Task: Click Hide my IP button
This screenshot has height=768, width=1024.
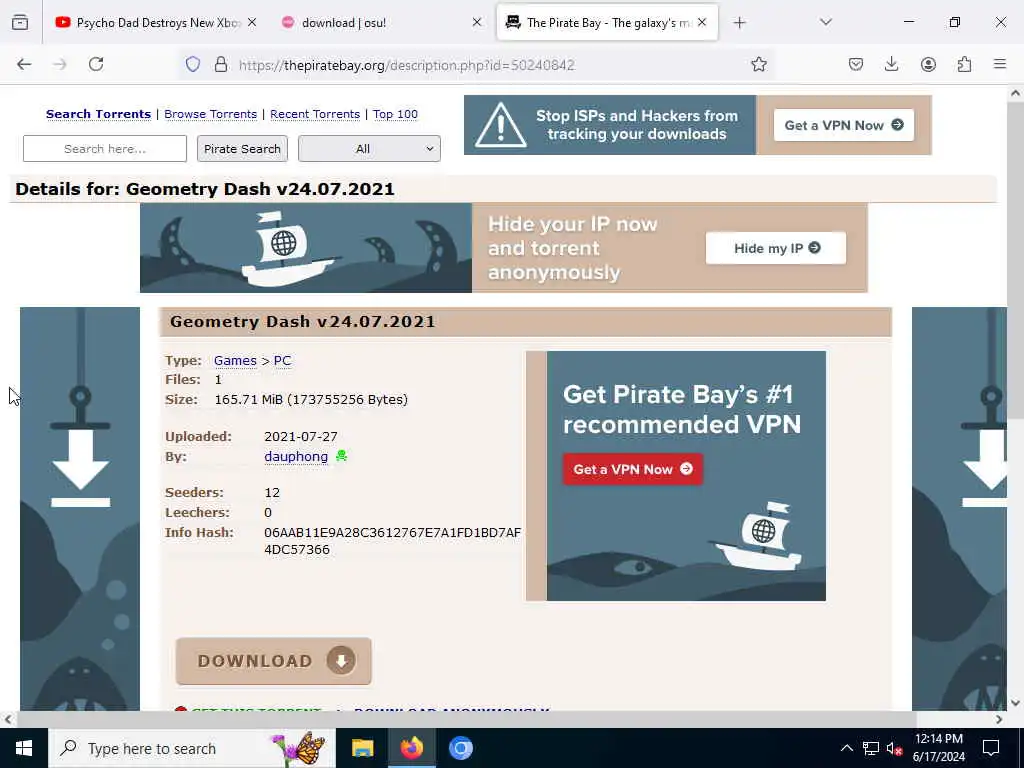Action: coord(776,248)
